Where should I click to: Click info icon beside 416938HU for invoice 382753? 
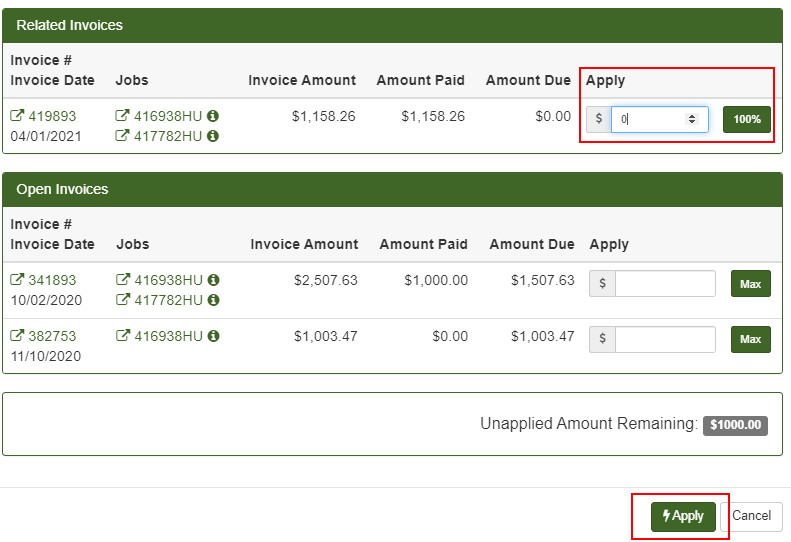click(213, 336)
